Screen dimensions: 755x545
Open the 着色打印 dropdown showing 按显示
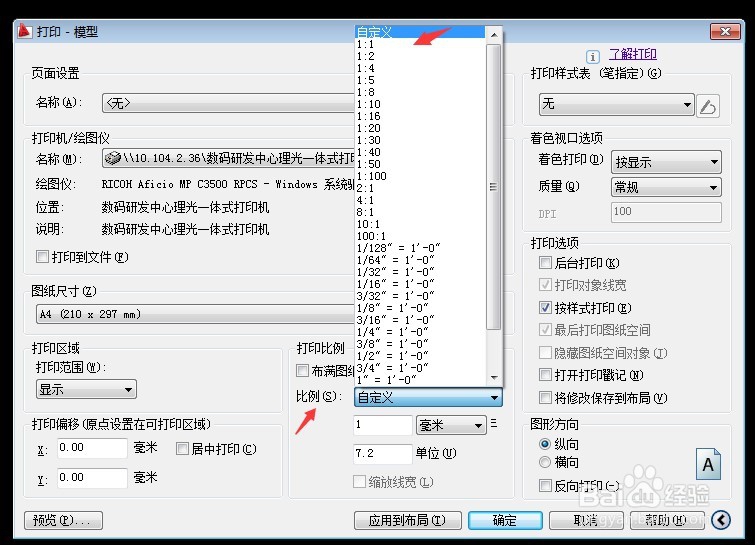tap(666, 162)
